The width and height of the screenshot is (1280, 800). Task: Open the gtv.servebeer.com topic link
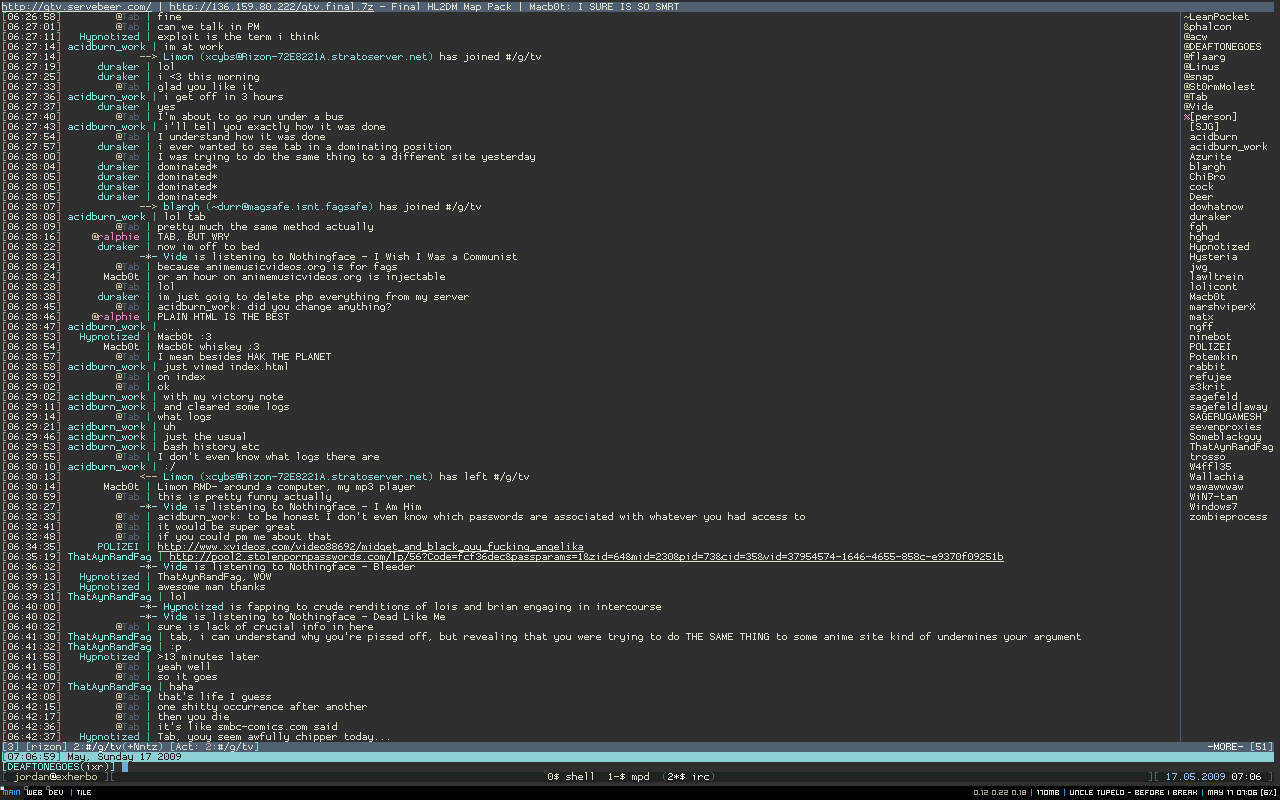point(77,6)
